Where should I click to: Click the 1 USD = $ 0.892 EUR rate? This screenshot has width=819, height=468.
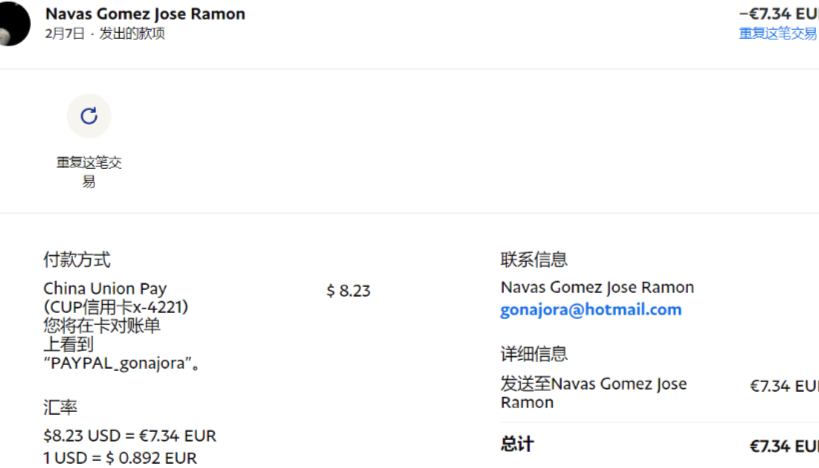120,458
